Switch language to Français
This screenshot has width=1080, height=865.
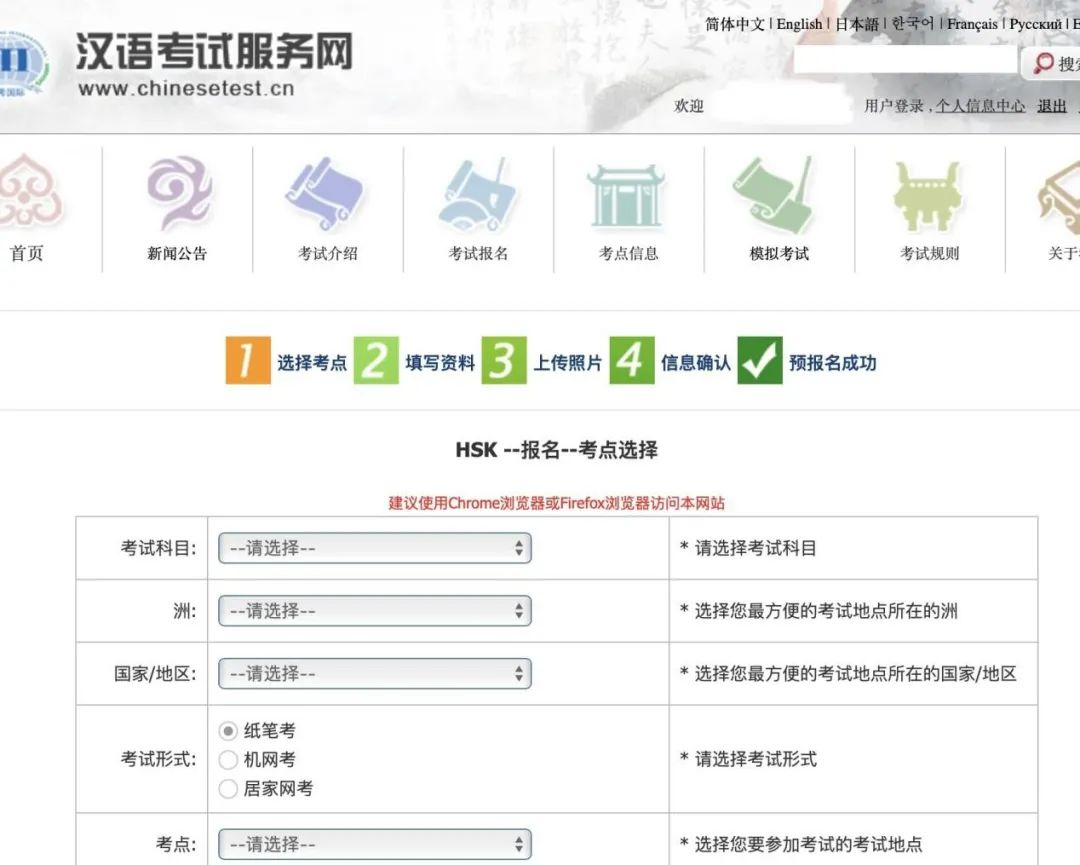[971, 24]
